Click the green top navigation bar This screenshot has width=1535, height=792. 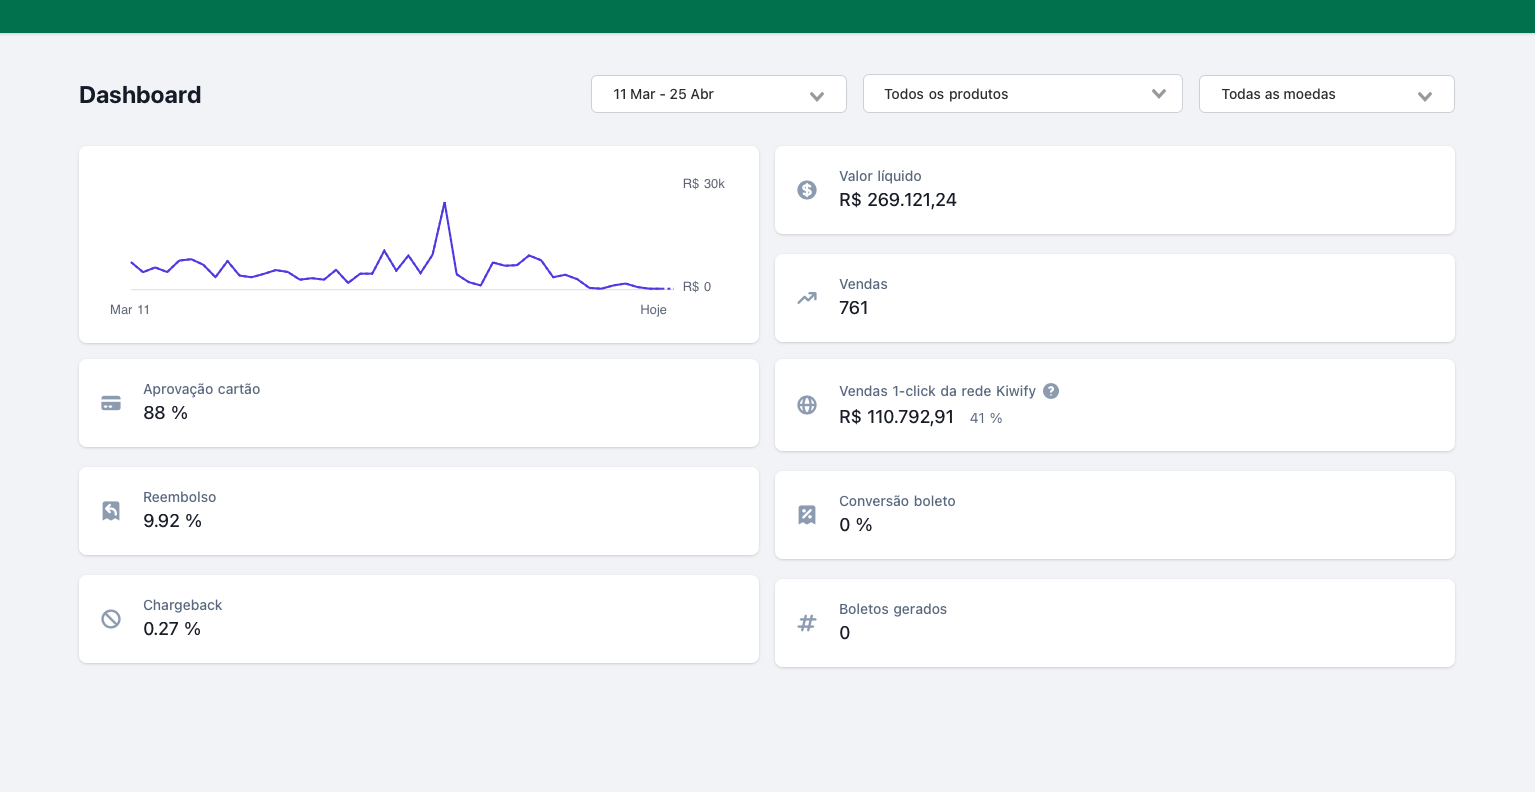coord(767,16)
